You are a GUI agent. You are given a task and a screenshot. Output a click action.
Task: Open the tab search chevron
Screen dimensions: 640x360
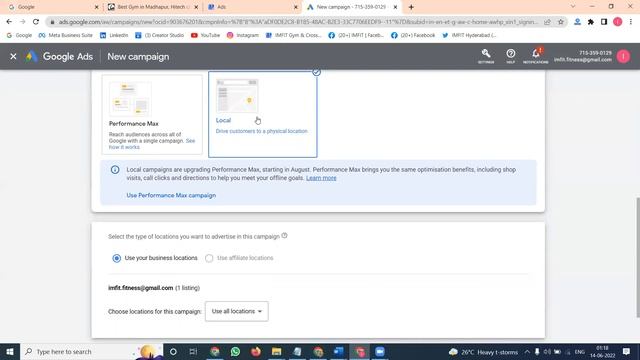pos(573,7)
